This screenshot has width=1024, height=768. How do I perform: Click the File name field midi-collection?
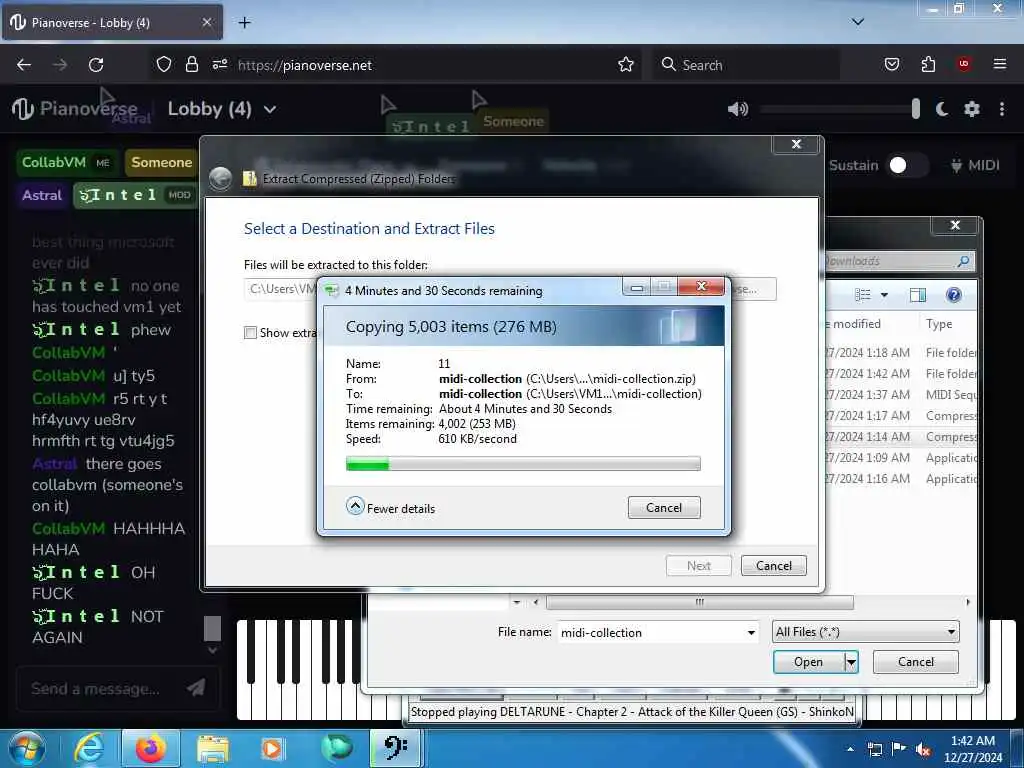(650, 632)
